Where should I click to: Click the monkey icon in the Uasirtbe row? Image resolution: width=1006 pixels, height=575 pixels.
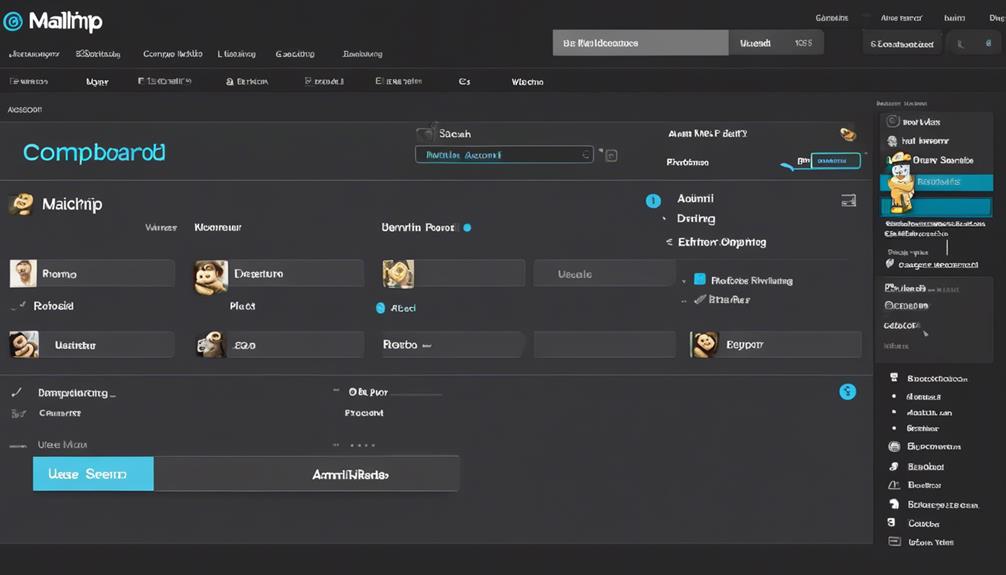tap(24, 345)
